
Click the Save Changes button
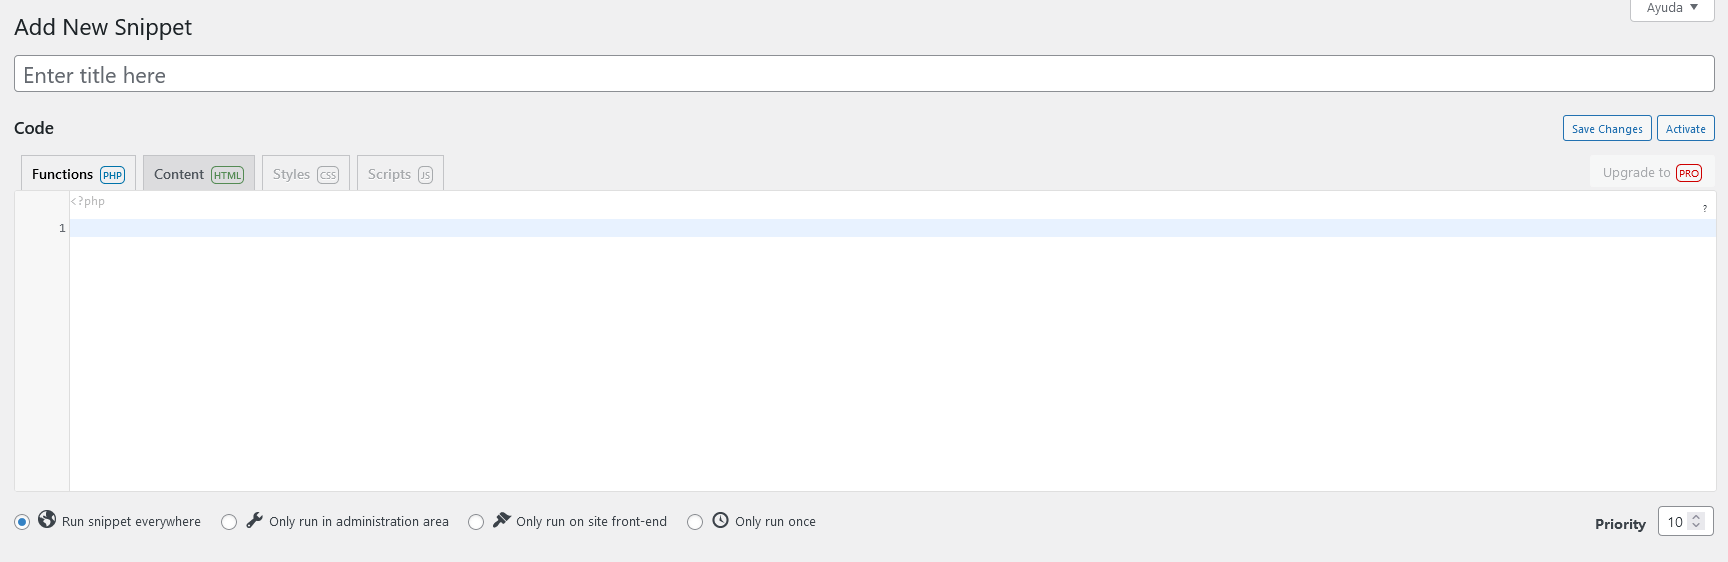1607,129
